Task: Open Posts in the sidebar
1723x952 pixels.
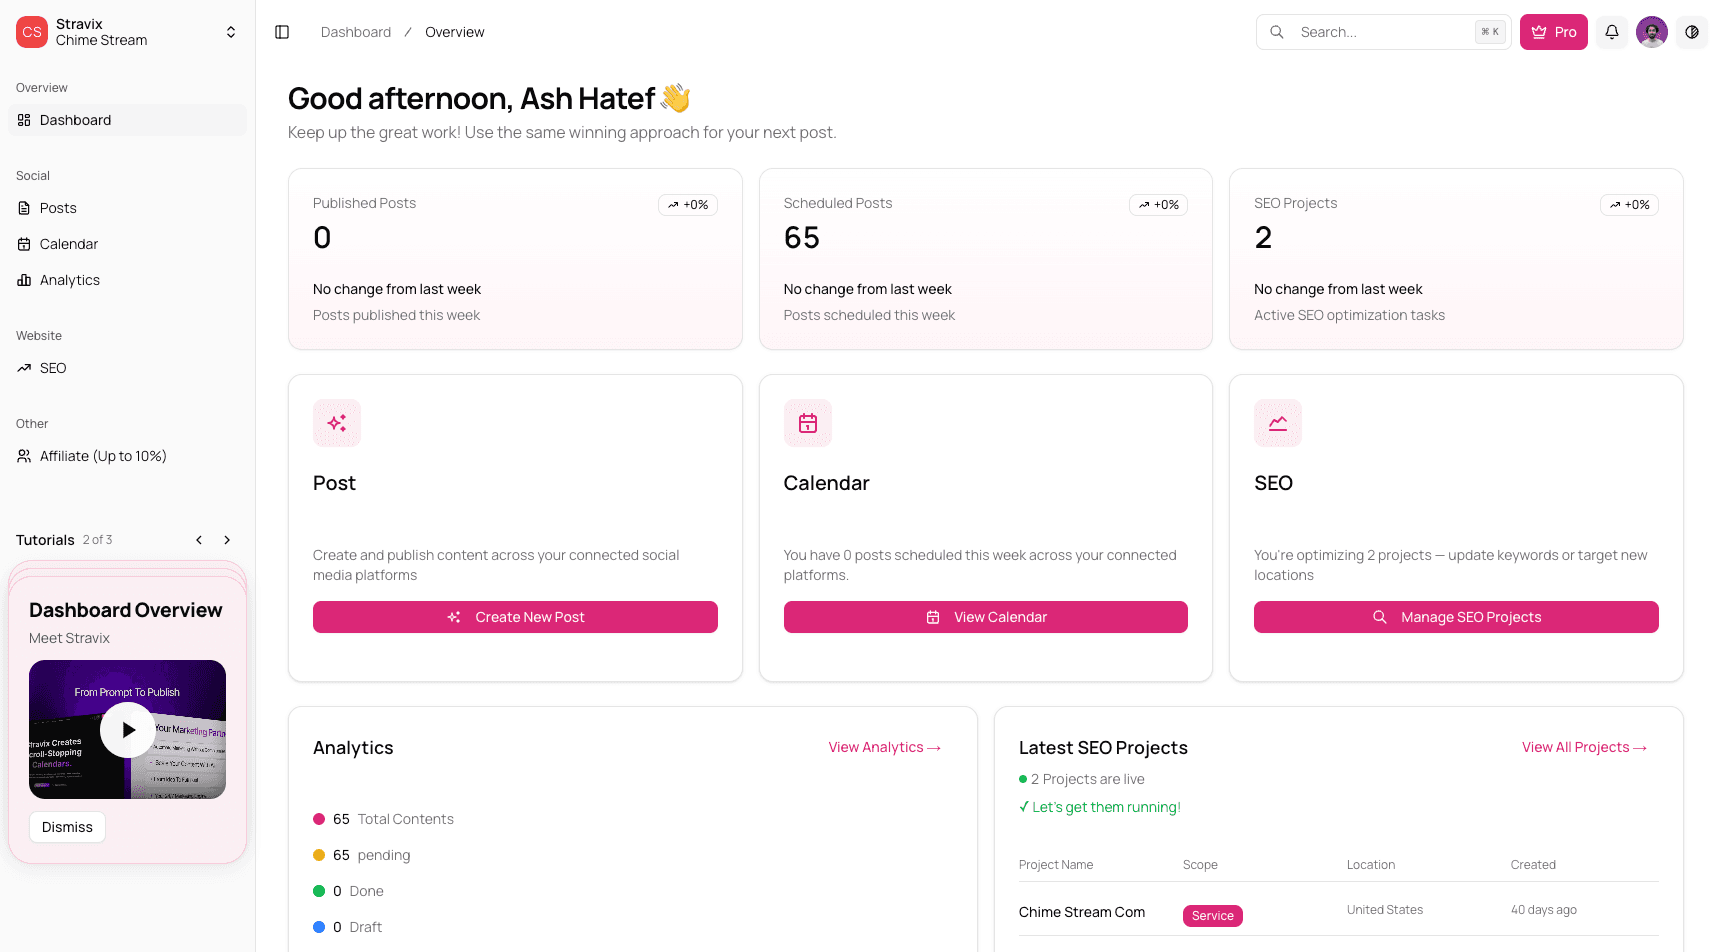Action: pyautogui.click(x=58, y=208)
